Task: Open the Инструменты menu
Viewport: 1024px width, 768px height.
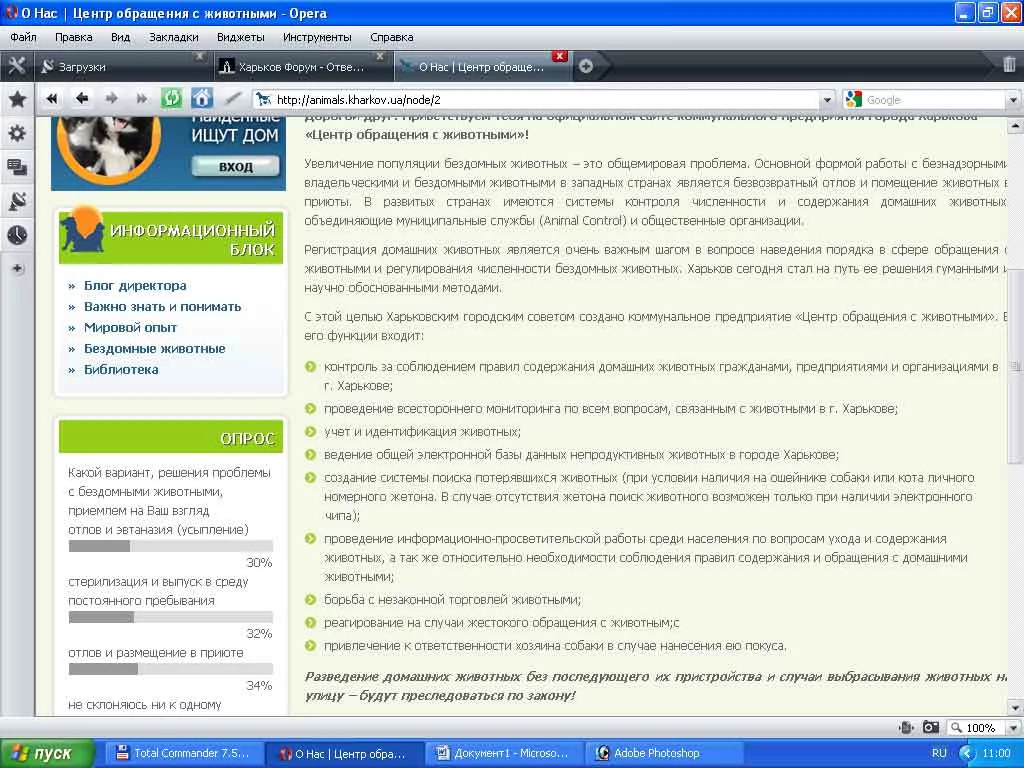Action: click(317, 37)
